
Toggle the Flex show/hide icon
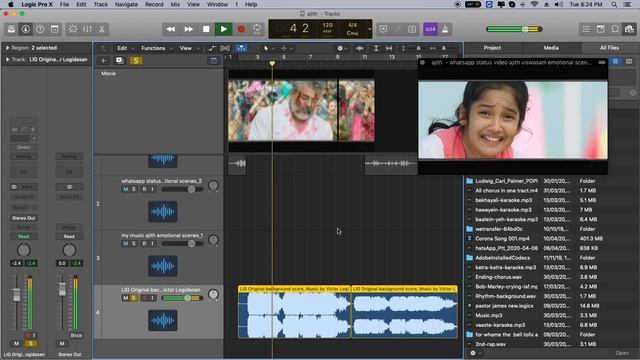point(225,48)
